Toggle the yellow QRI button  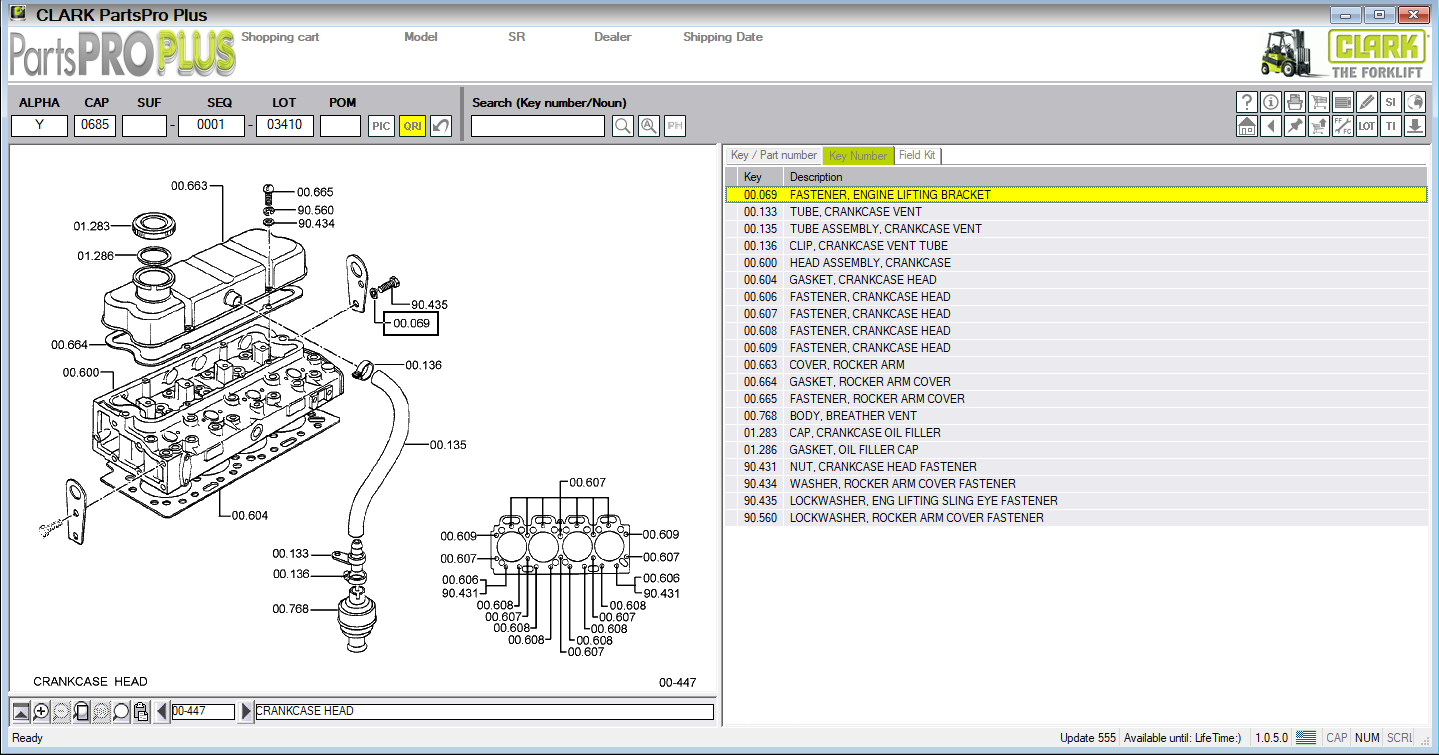tap(412, 126)
